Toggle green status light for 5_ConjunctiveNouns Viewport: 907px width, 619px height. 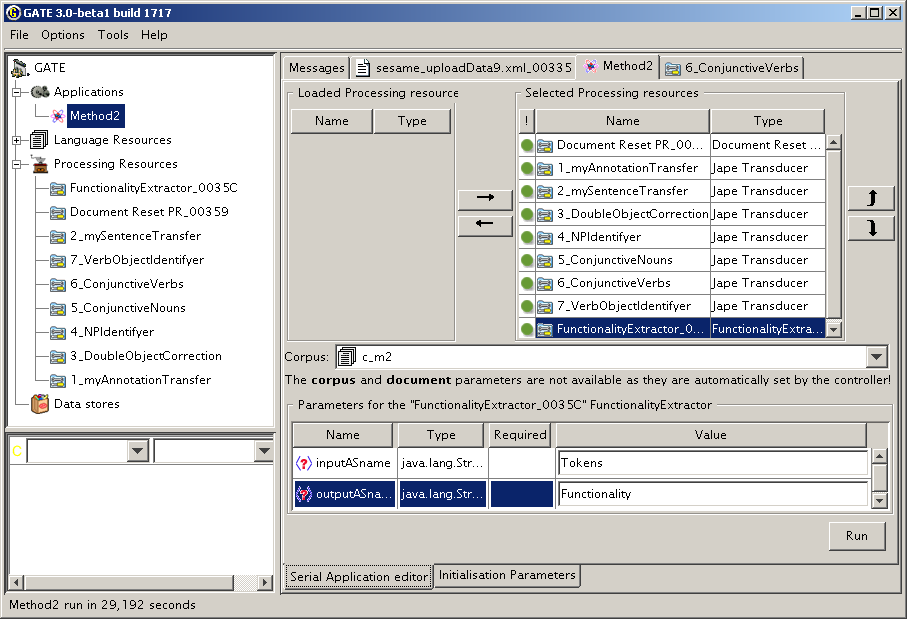pos(526,260)
